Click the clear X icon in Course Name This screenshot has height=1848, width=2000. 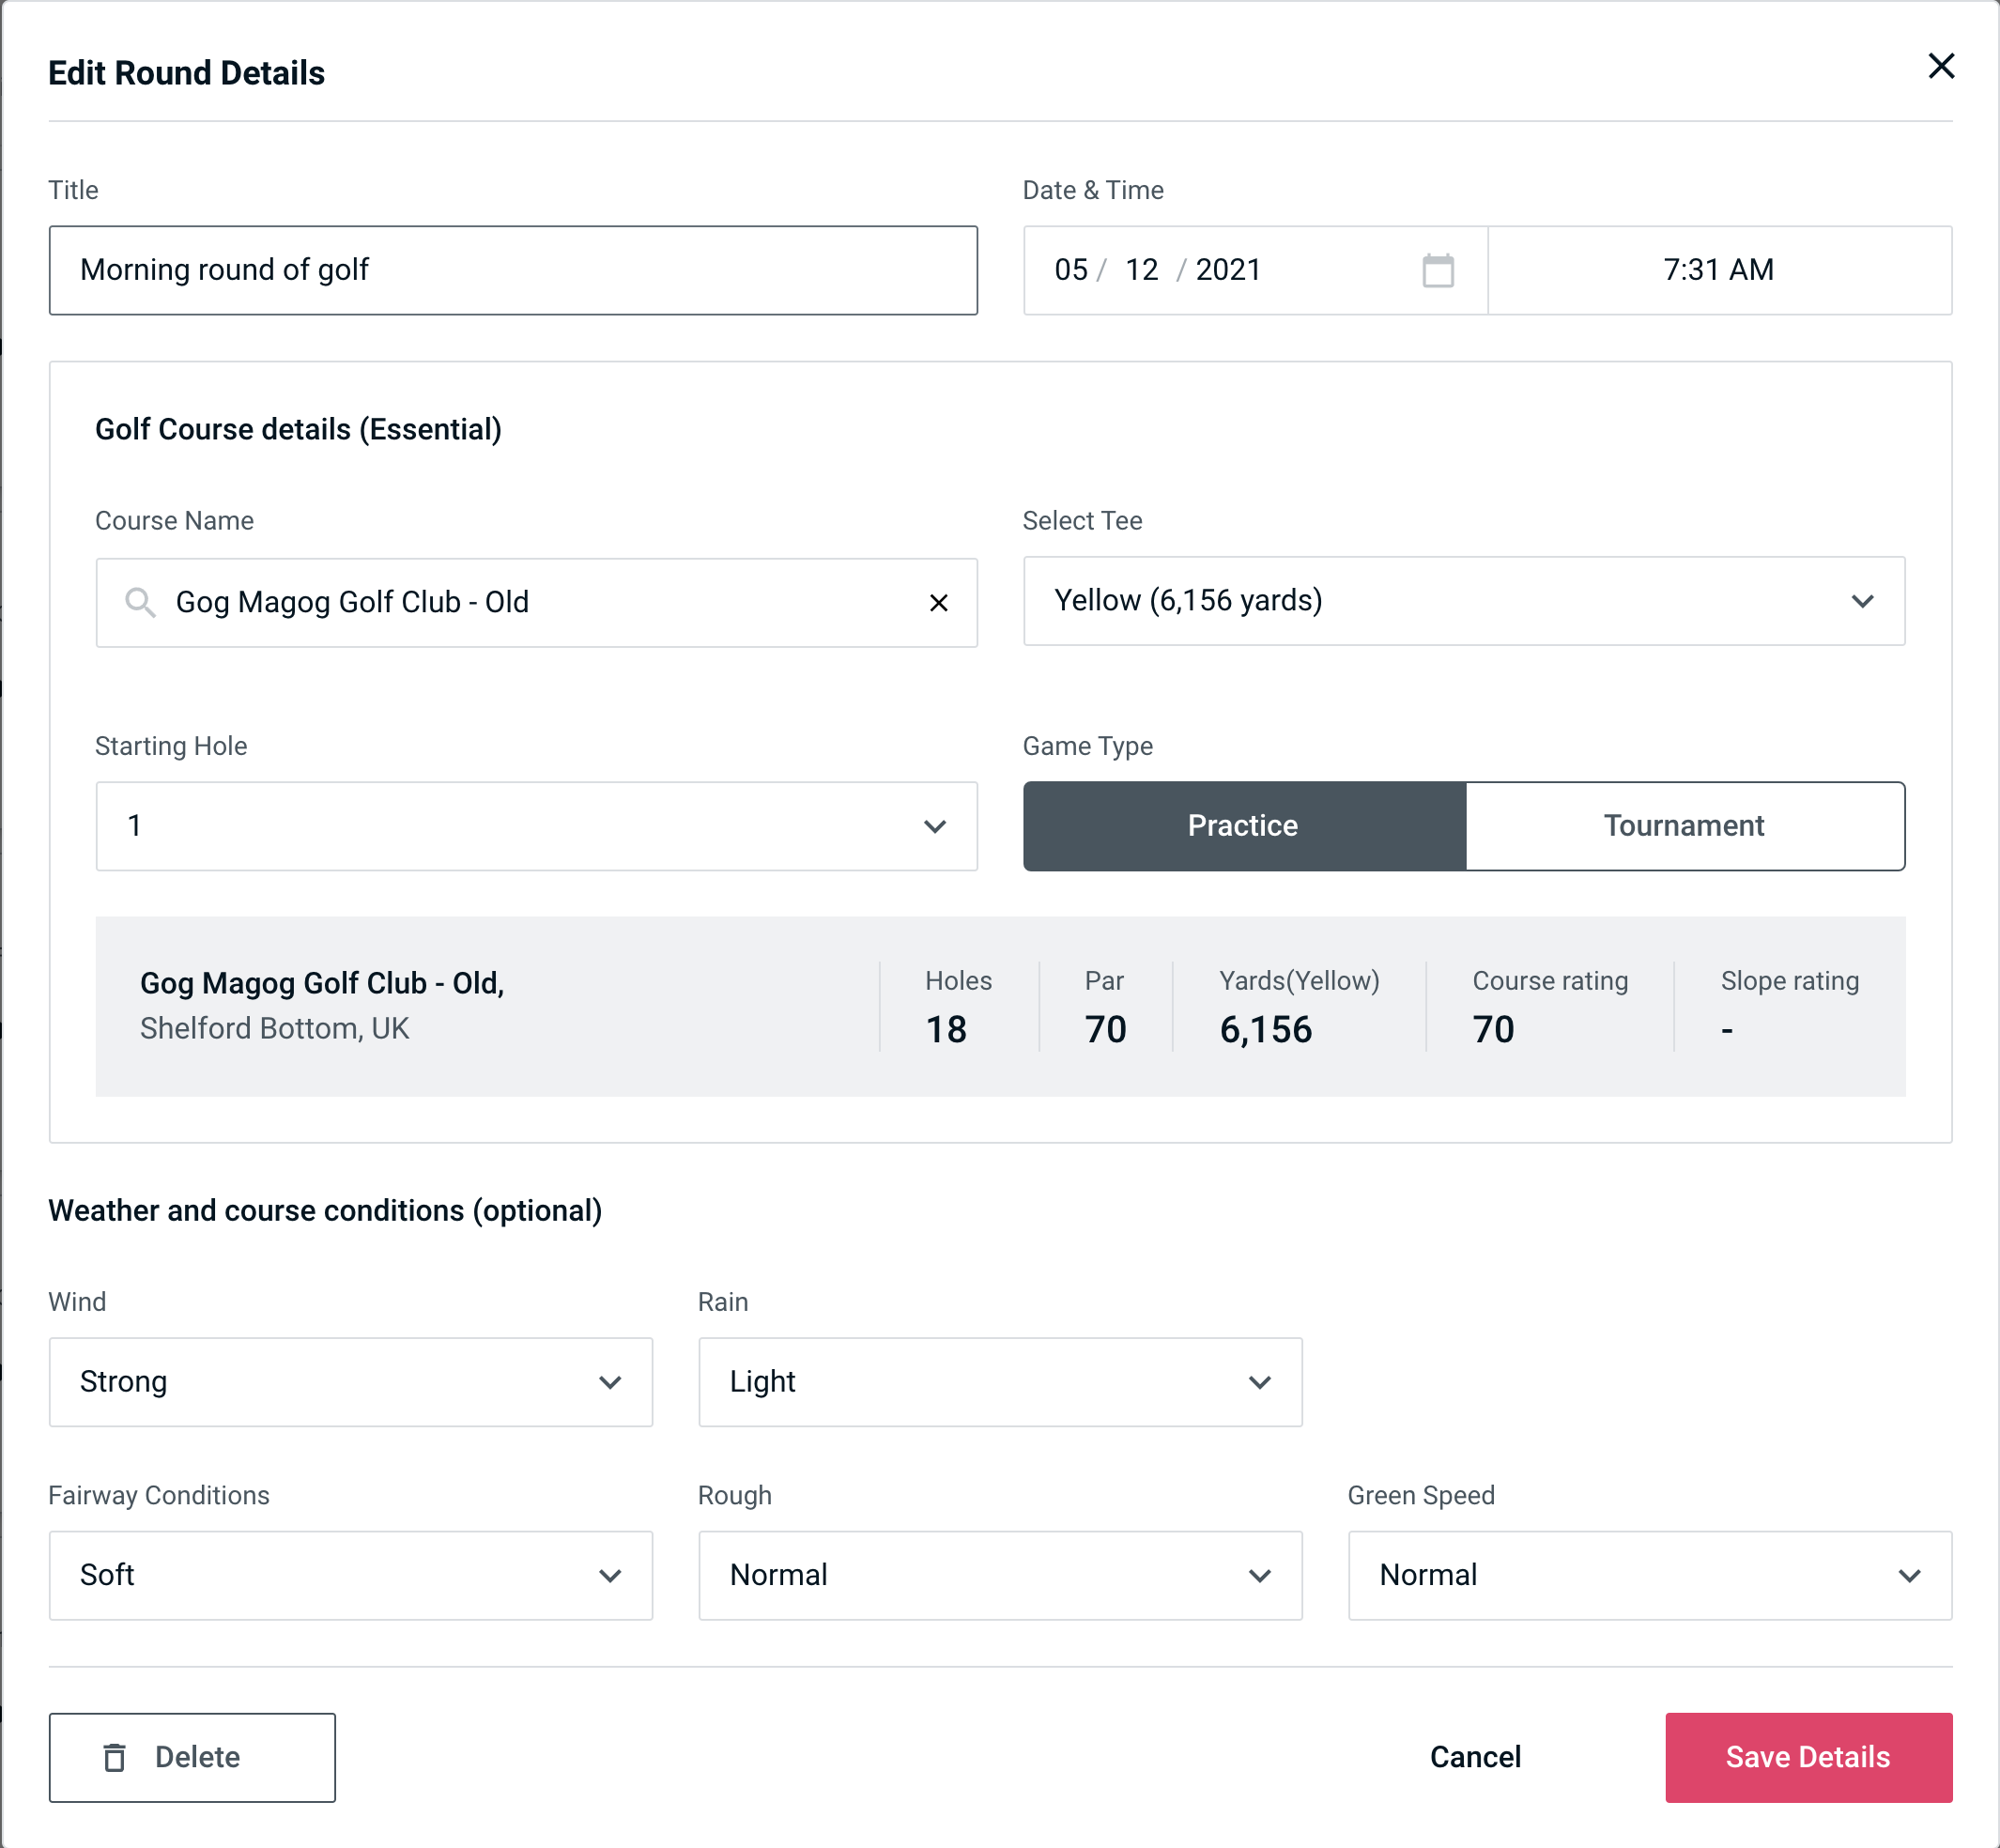pos(939,603)
